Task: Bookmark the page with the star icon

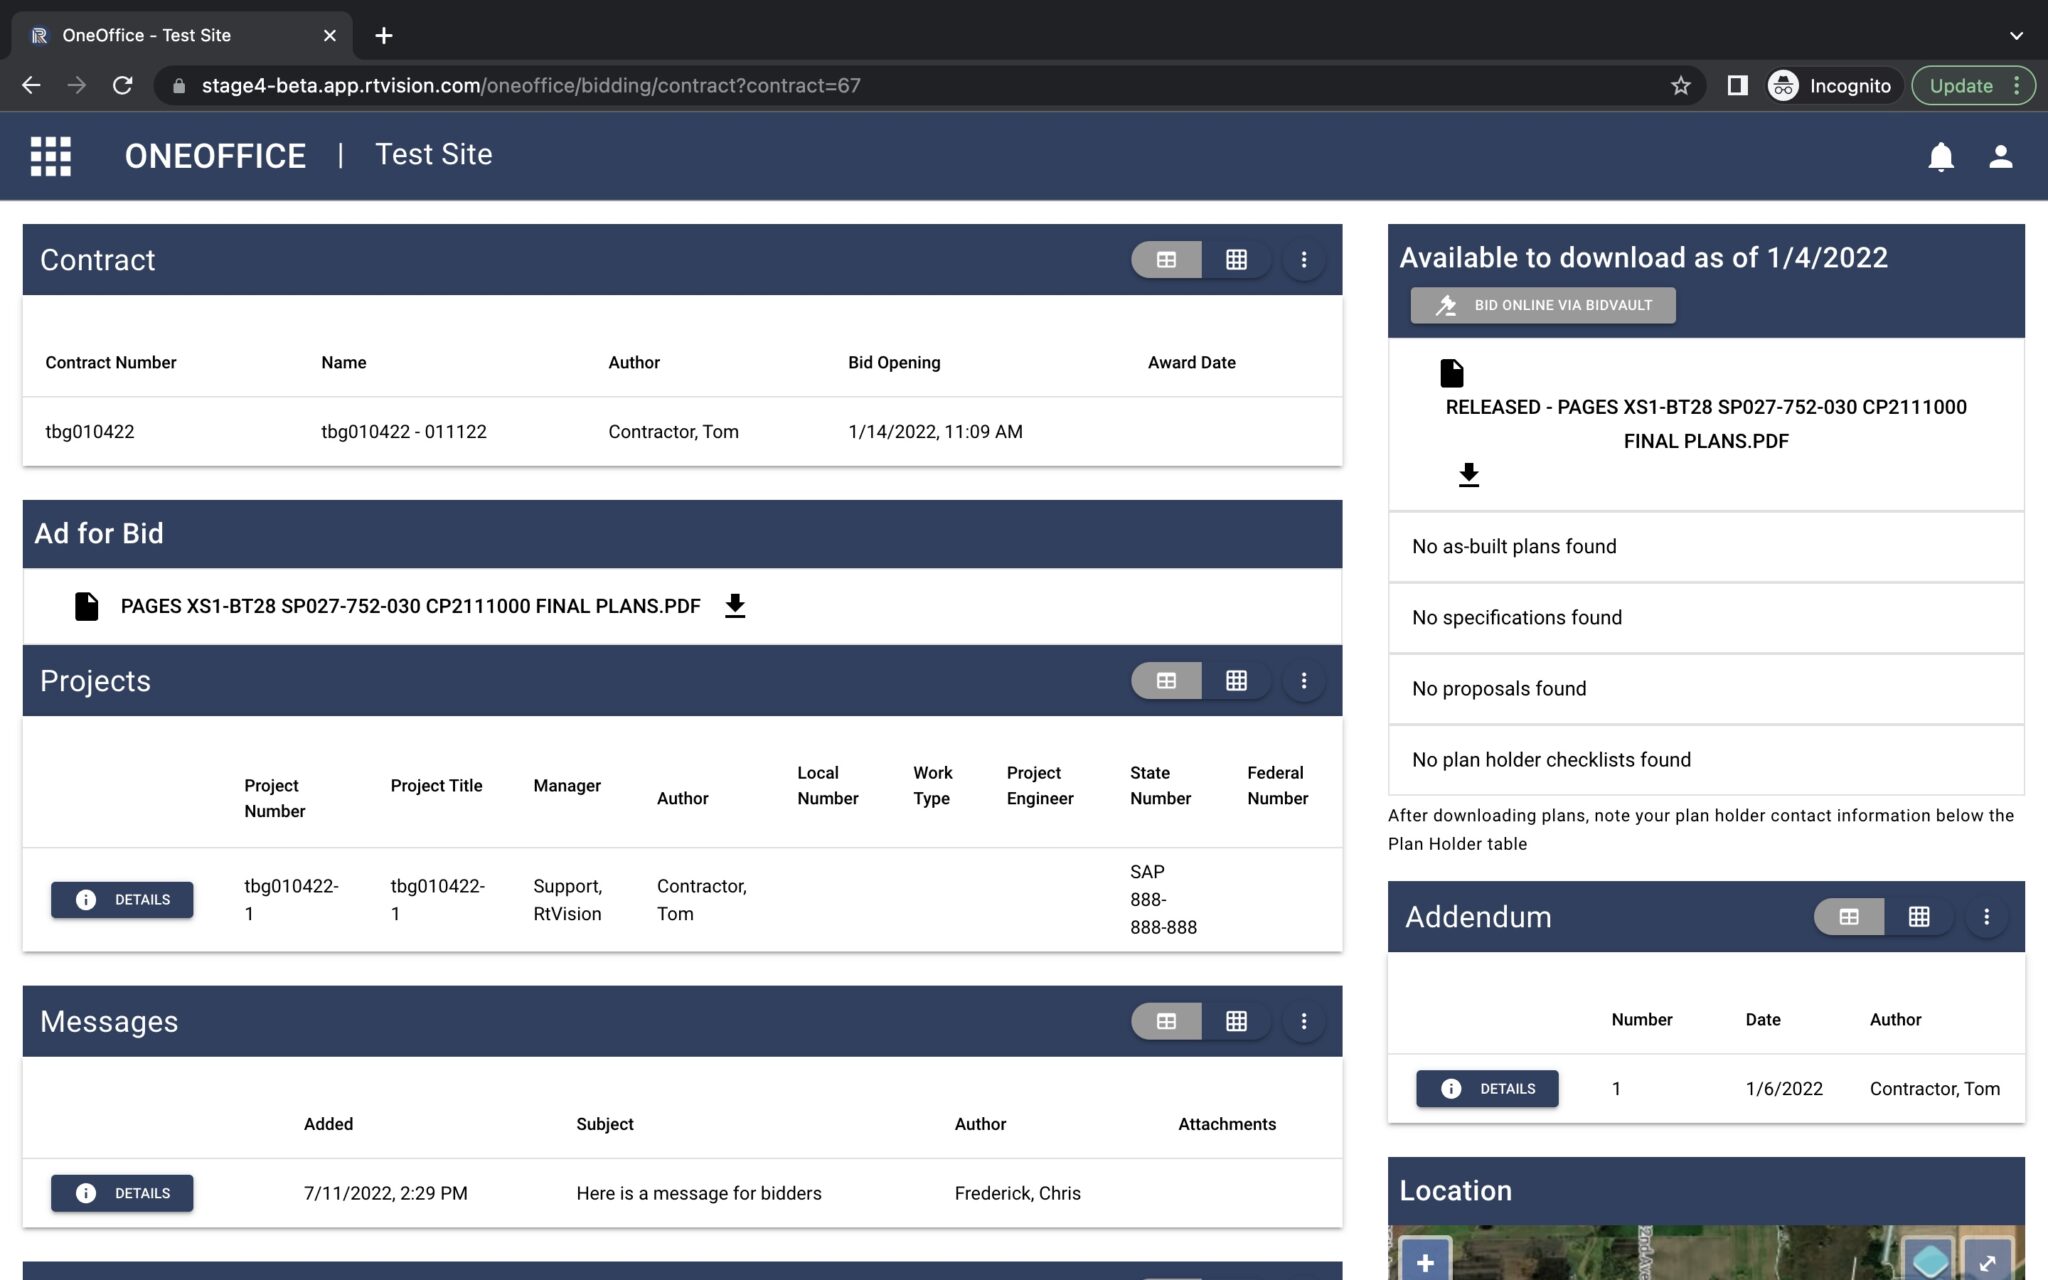Action: pyautogui.click(x=1681, y=85)
